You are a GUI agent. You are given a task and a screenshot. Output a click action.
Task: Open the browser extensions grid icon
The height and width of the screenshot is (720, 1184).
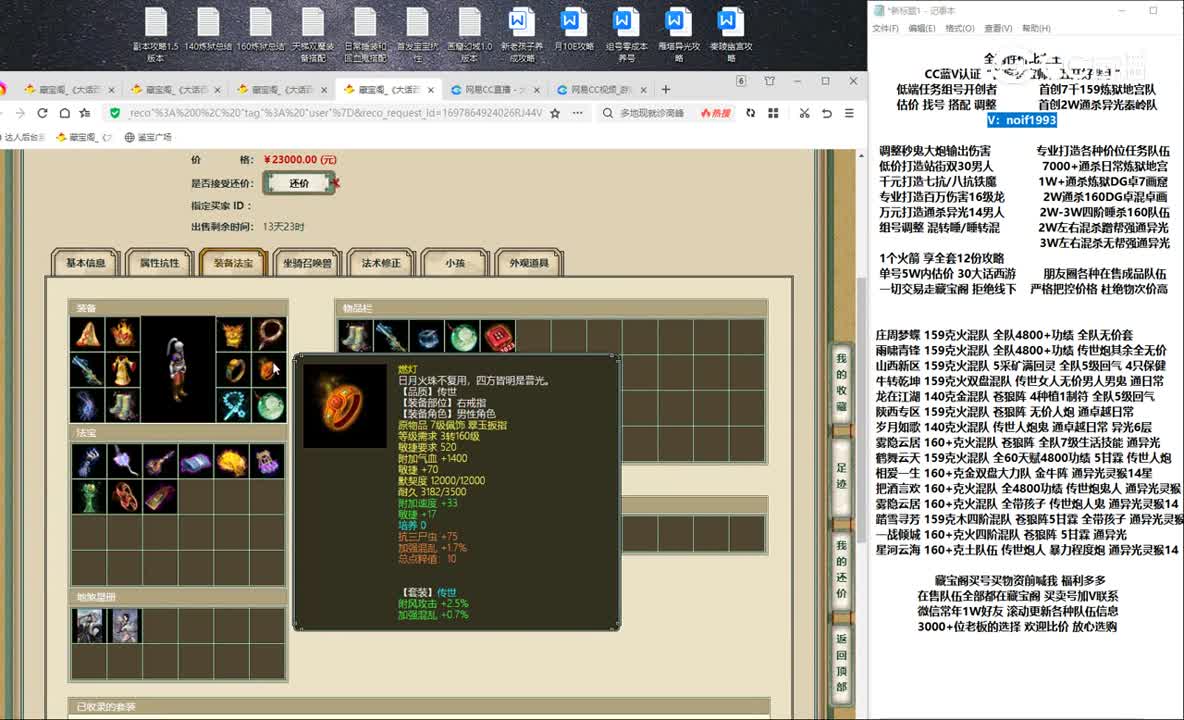point(773,113)
